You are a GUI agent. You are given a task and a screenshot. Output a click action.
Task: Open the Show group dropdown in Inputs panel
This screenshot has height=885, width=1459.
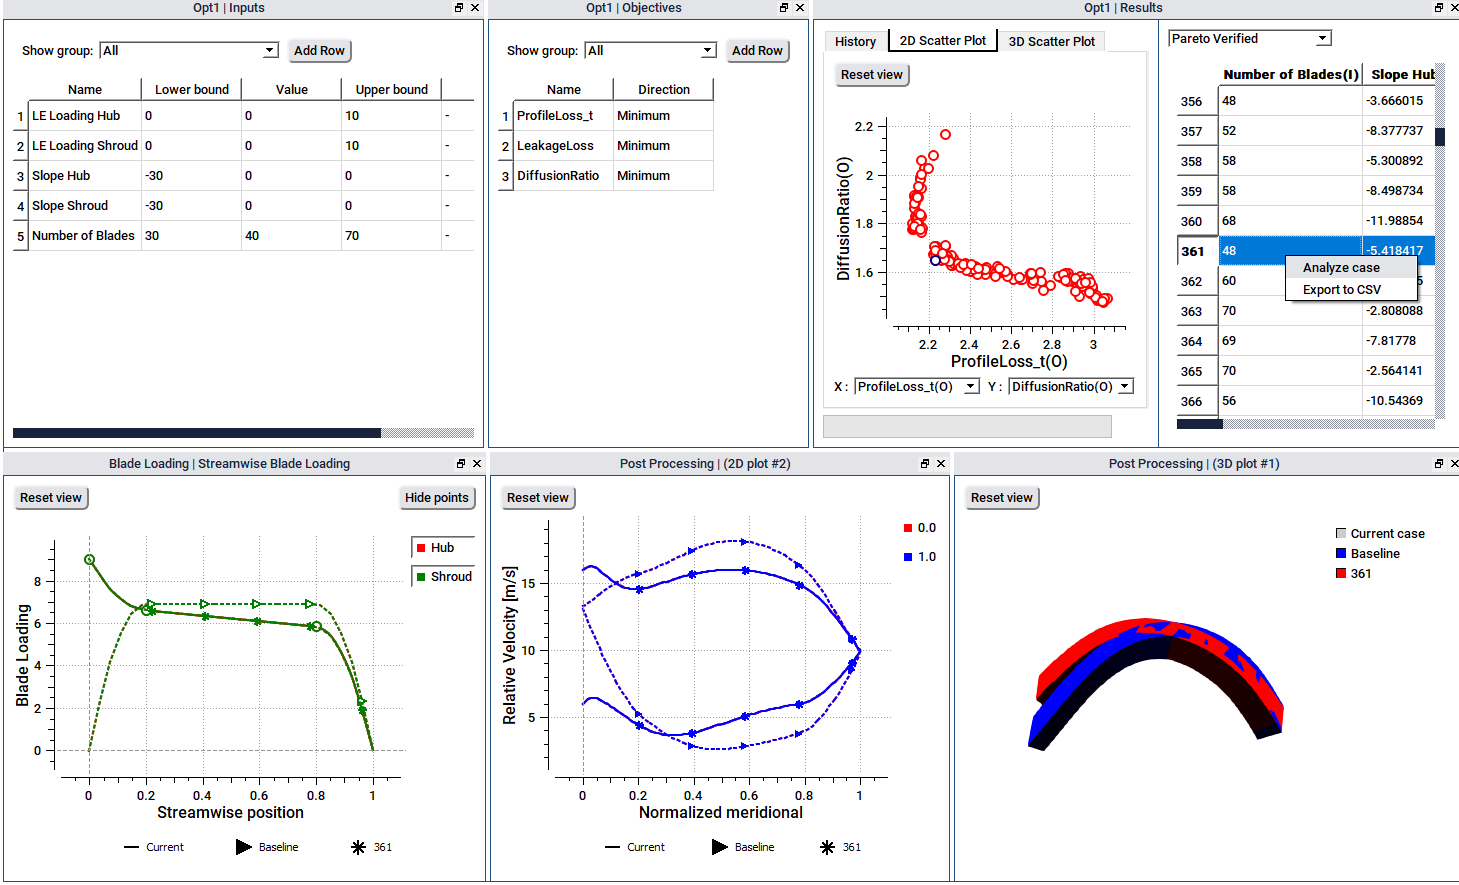tap(188, 50)
